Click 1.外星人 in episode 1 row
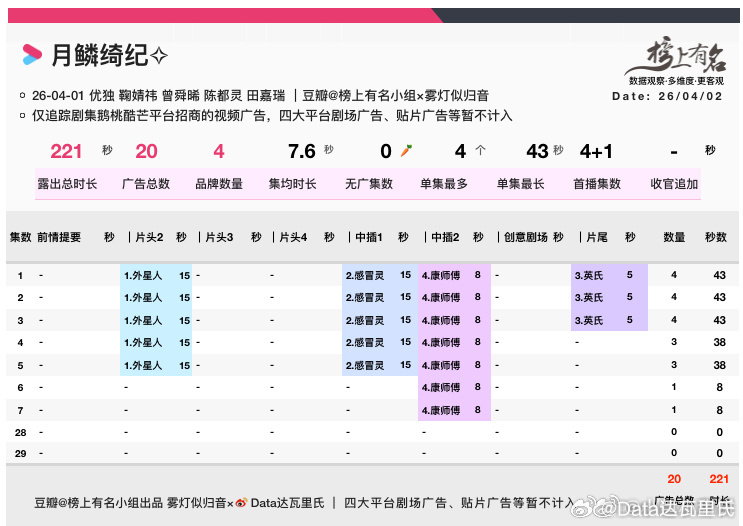This screenshot has height=526, width=743. 143,275
